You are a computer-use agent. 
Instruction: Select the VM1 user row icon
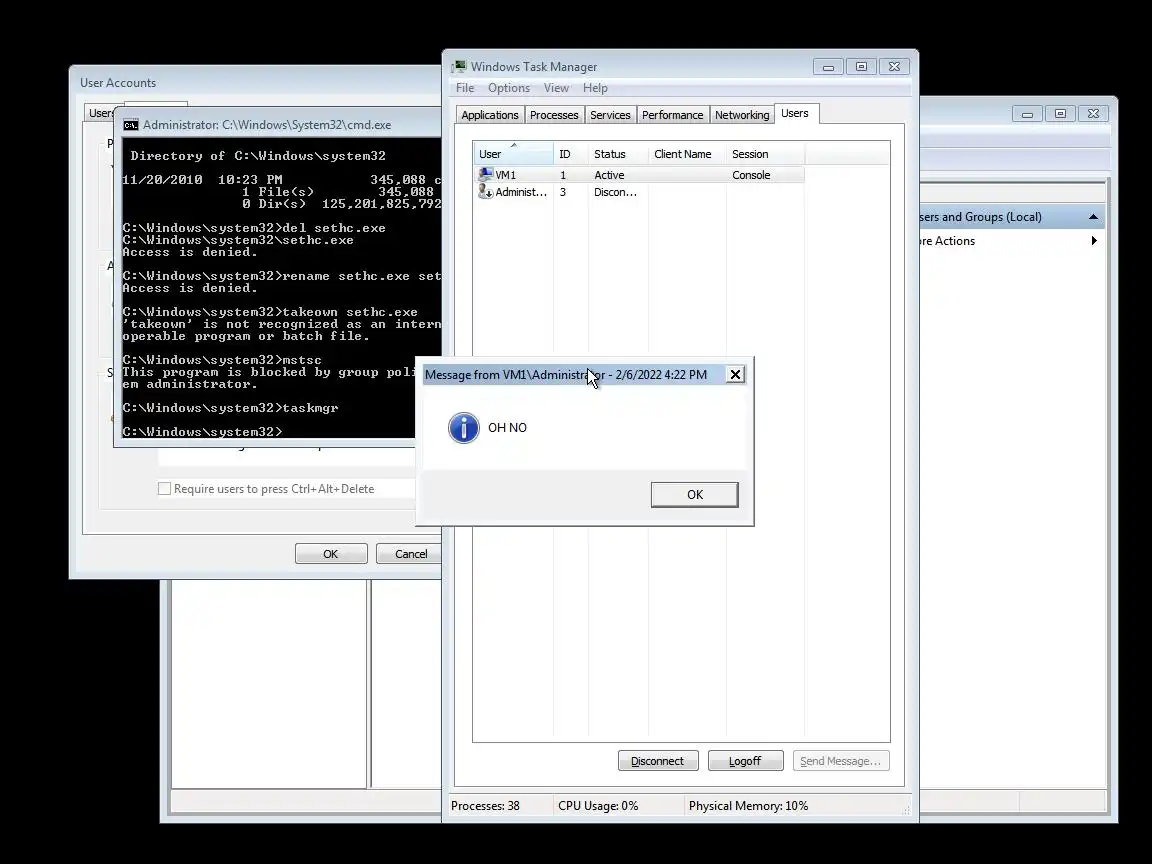(x=485, y=175)
